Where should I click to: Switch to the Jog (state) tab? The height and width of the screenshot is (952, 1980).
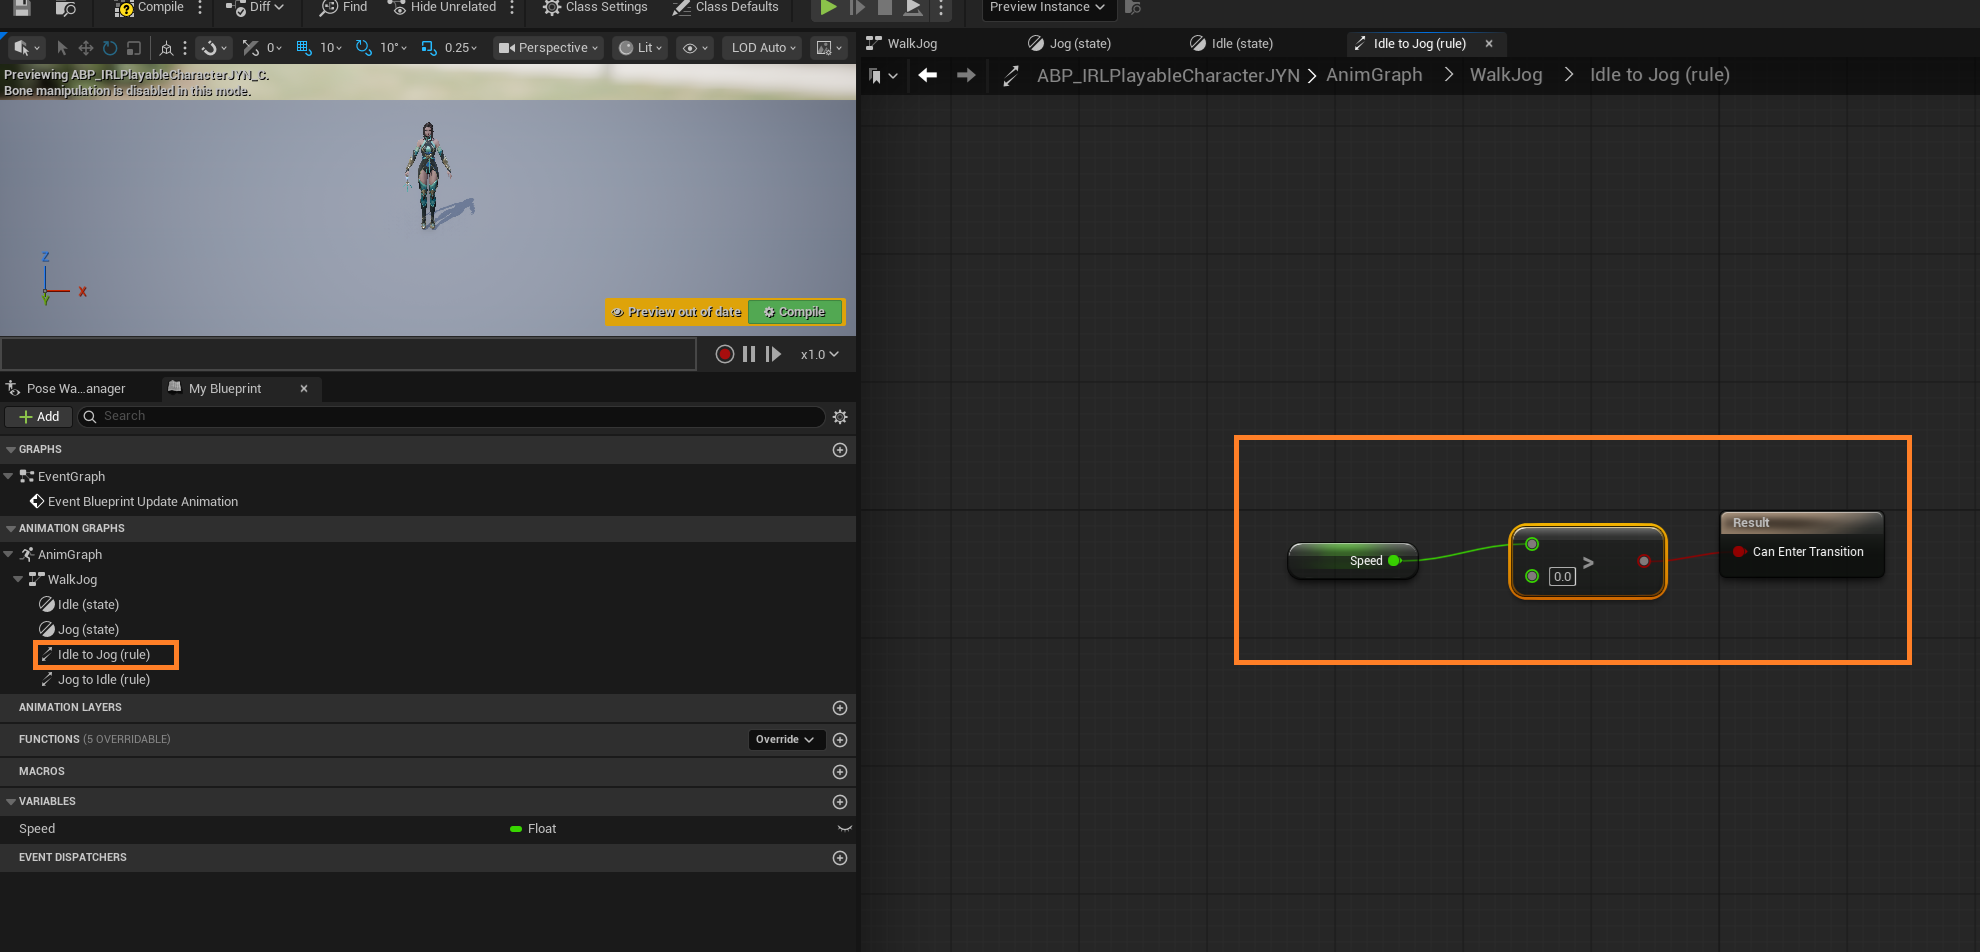tap(1079, 44)
